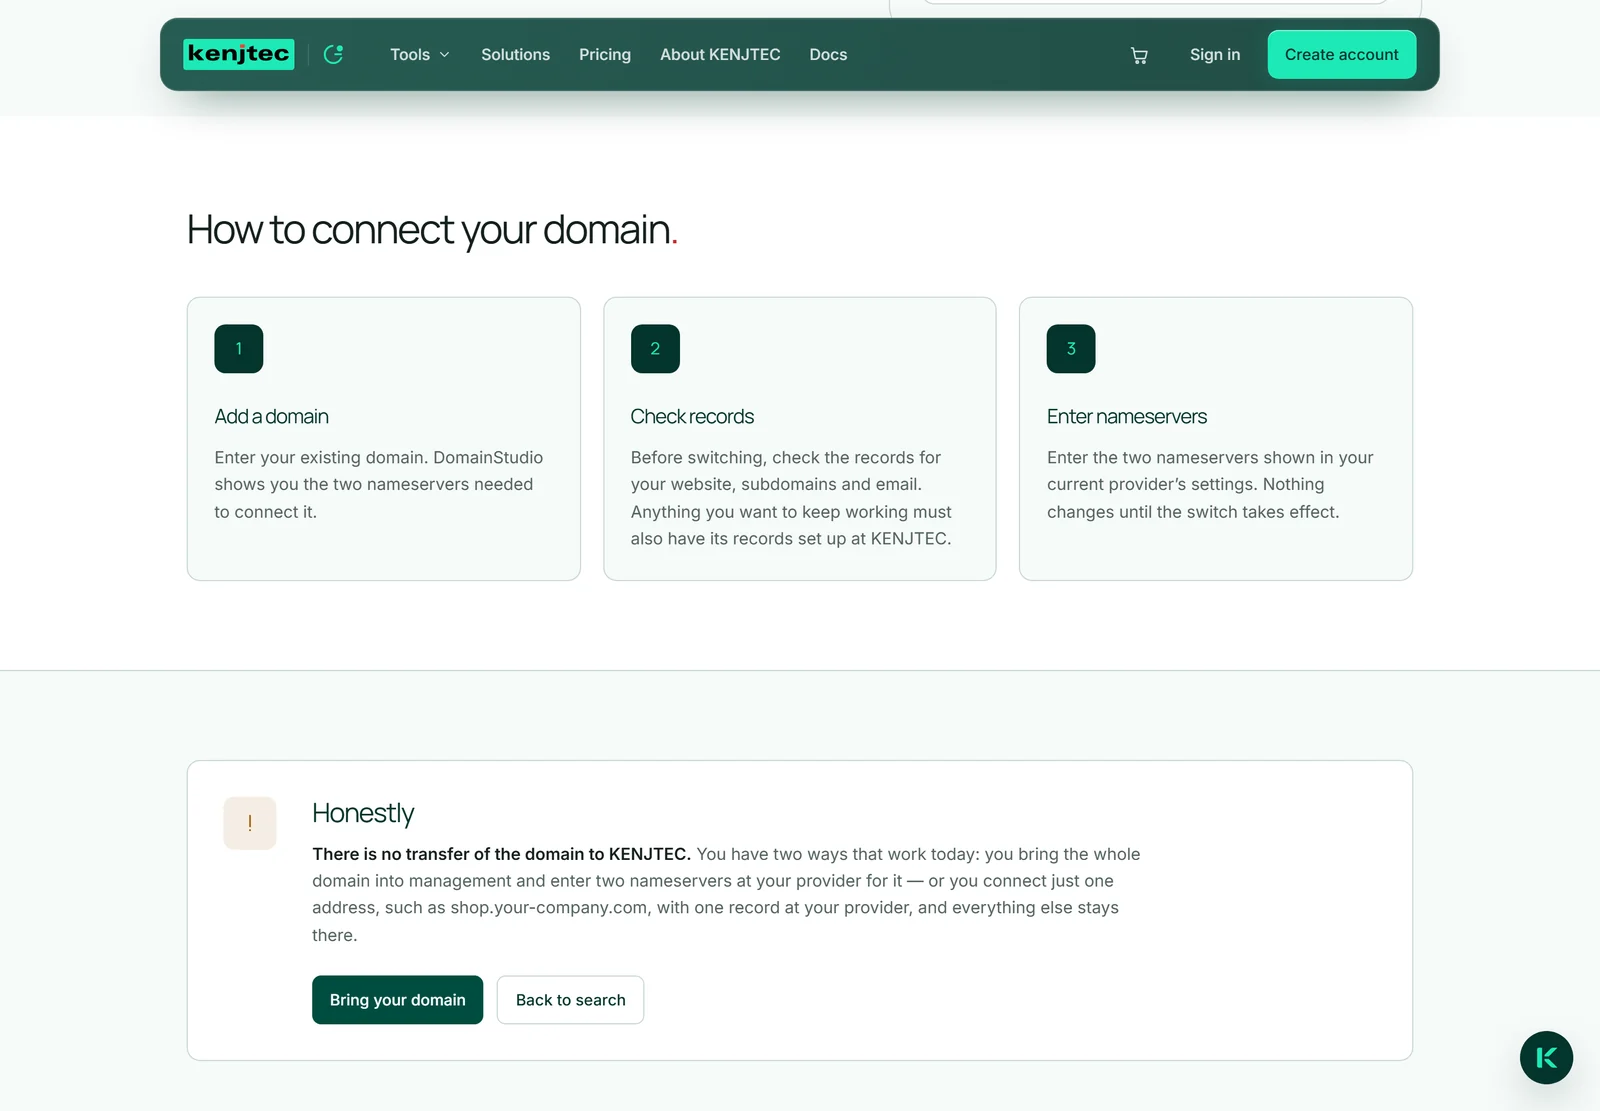Click the Back to search button

coord(570,1000)
